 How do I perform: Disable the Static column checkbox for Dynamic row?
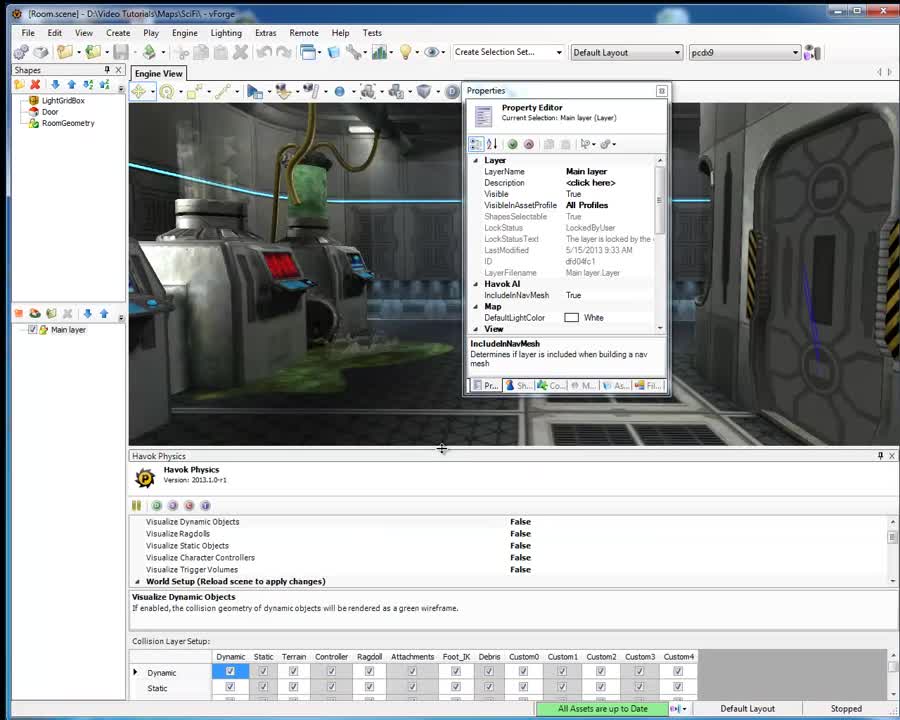262,672
